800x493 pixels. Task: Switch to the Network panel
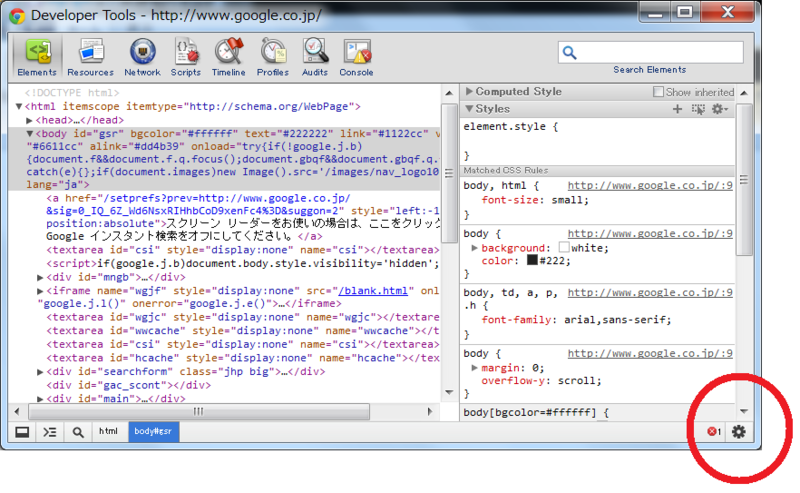(x=142, y=58)
